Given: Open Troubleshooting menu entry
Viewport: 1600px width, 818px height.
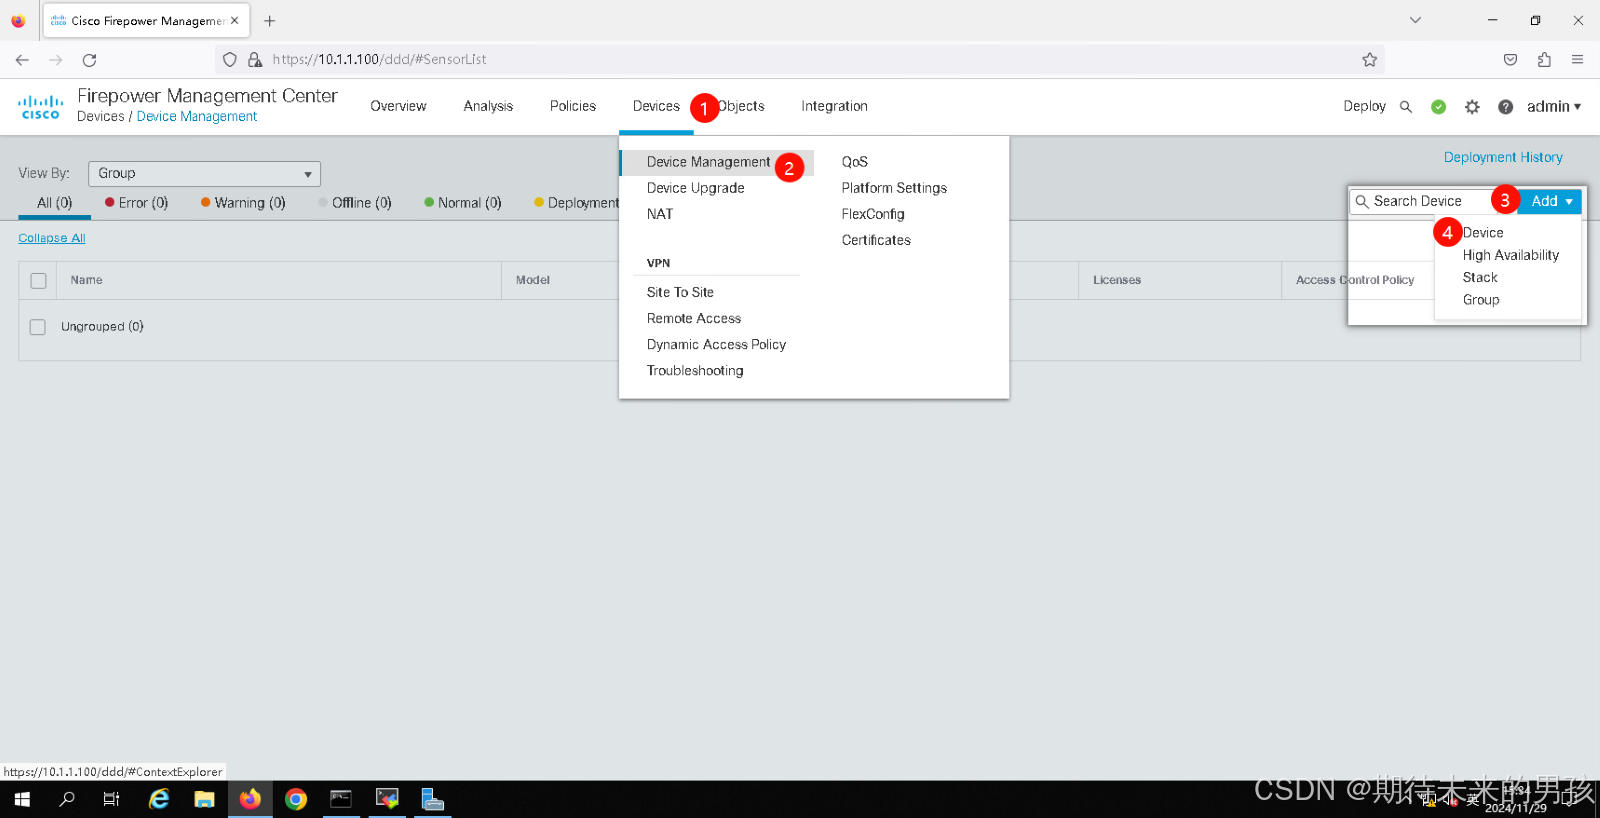Looking at the screenshot, I should pyautogui.click(x=695, y=370).
